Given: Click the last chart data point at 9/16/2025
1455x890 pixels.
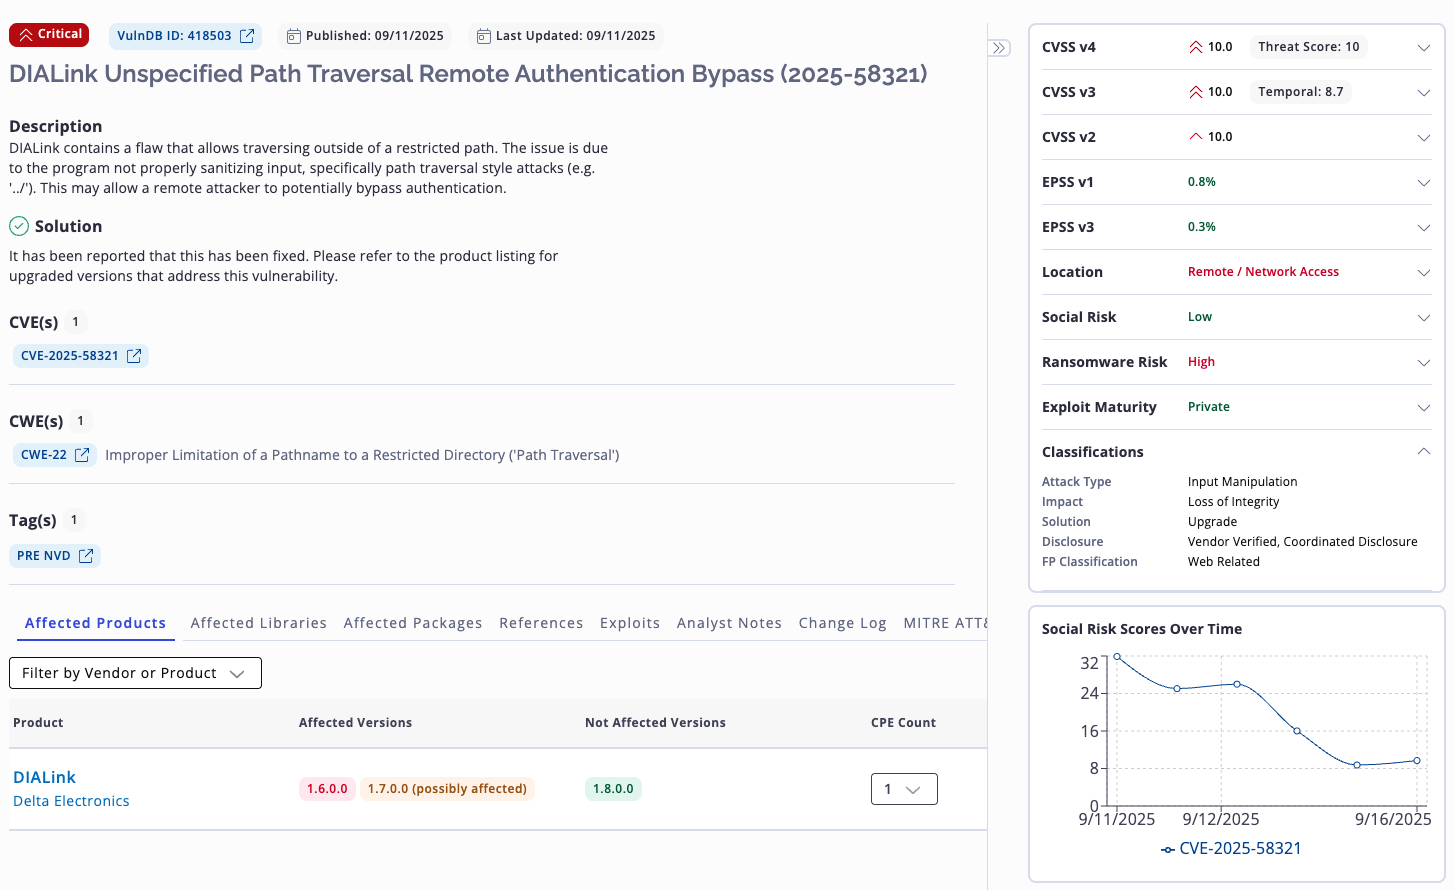Looking at the screenshot, I should point(1417,761).
